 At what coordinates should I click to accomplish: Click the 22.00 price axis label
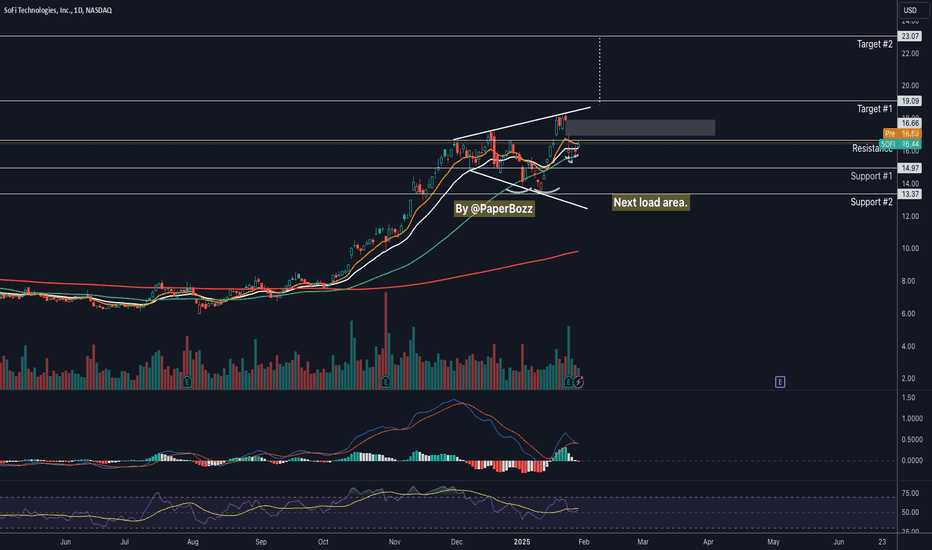click(910, 54)
